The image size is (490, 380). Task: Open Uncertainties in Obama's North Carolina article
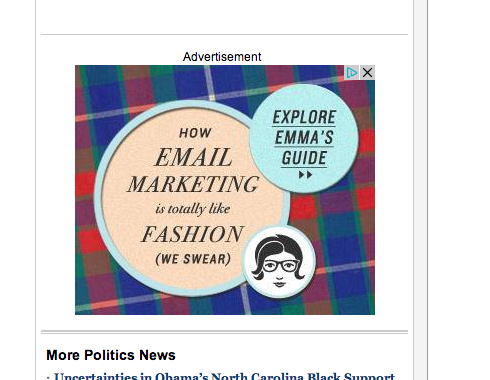[224, 376]
